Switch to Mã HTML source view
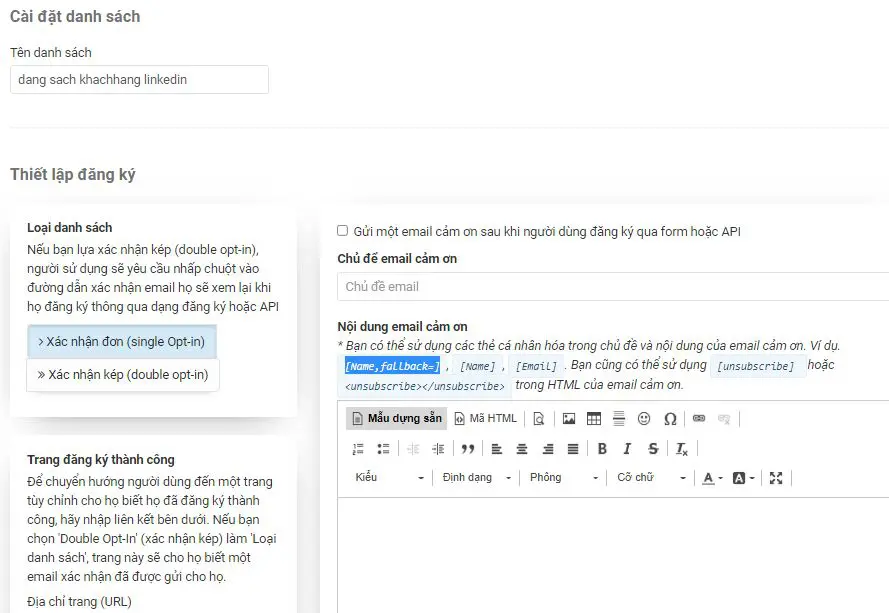 [x=486, y=418]
